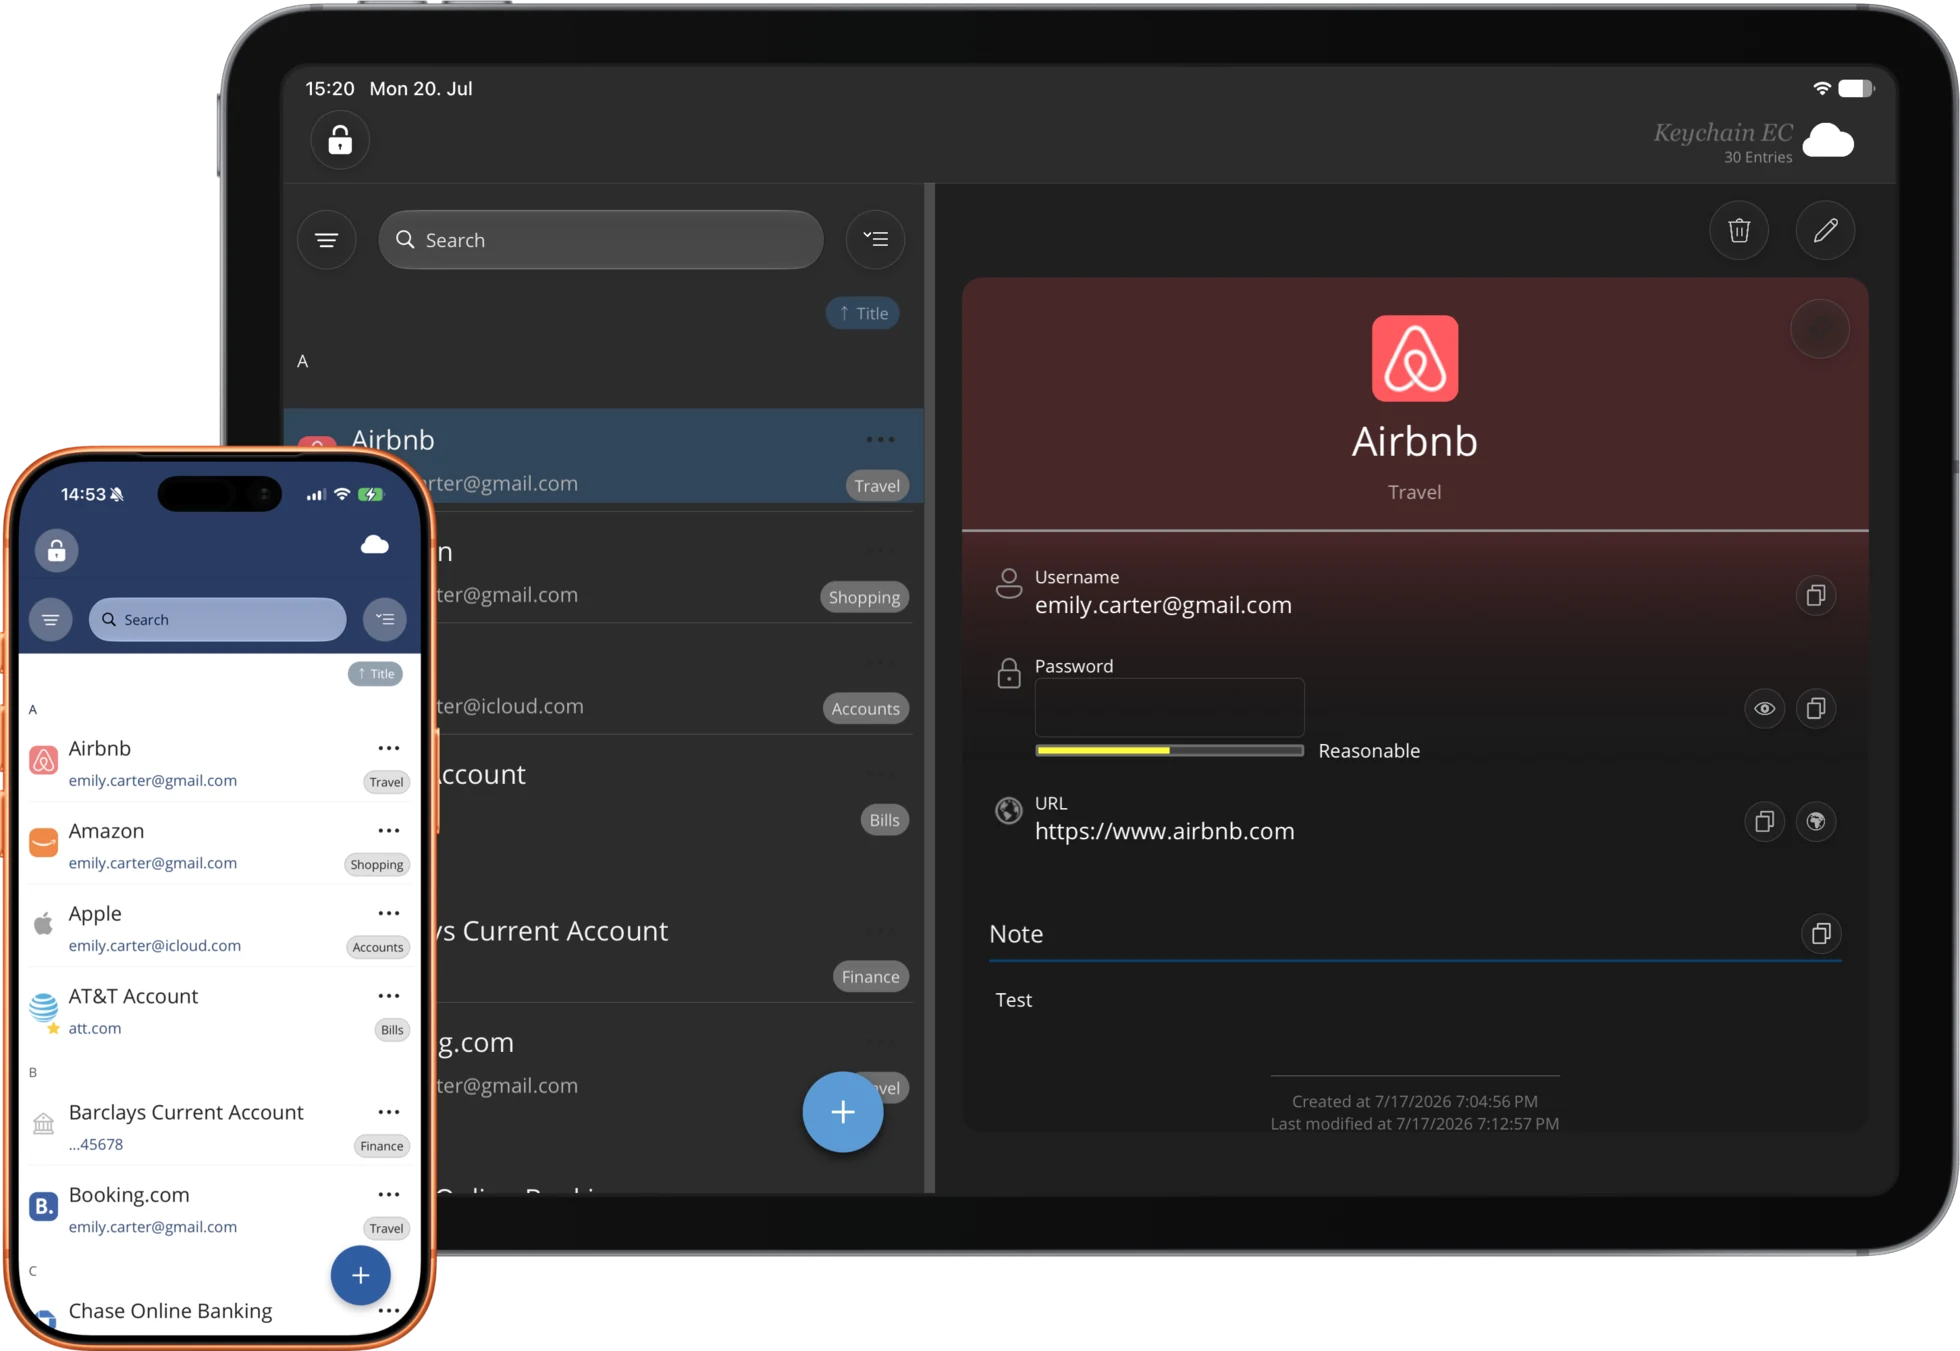Image resolution: width=1960 pixels, height=1351 pixels.
Task: Tap the Booking.com icon on iPhone
Action: (x=43, y=1206)
